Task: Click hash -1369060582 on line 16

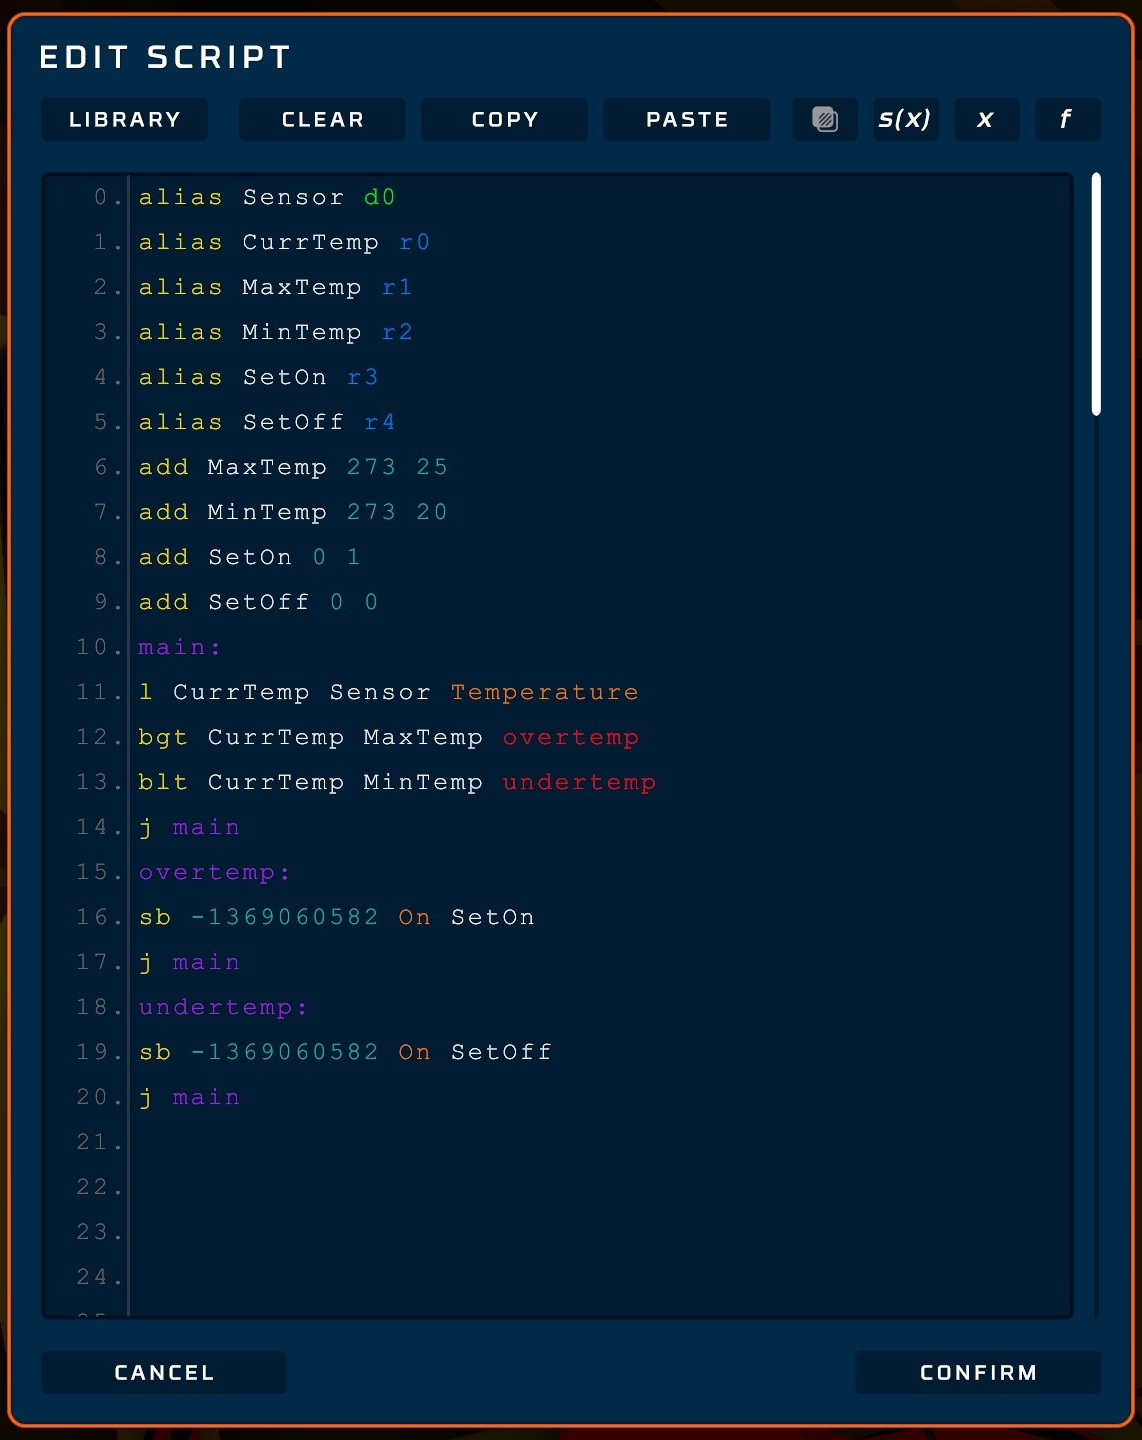Action: tap(285, 917)
